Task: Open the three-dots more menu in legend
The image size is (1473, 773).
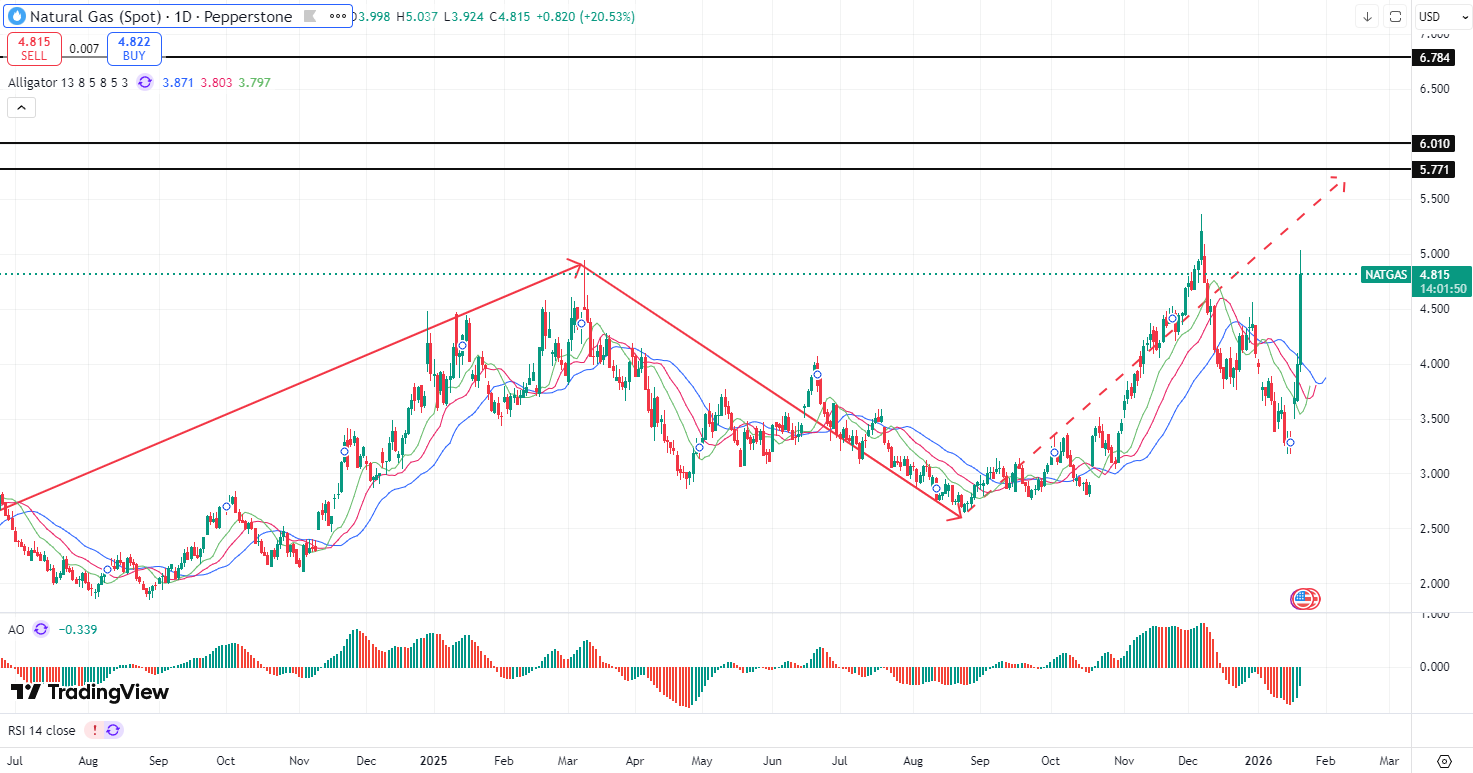Action: click(339, 17)
